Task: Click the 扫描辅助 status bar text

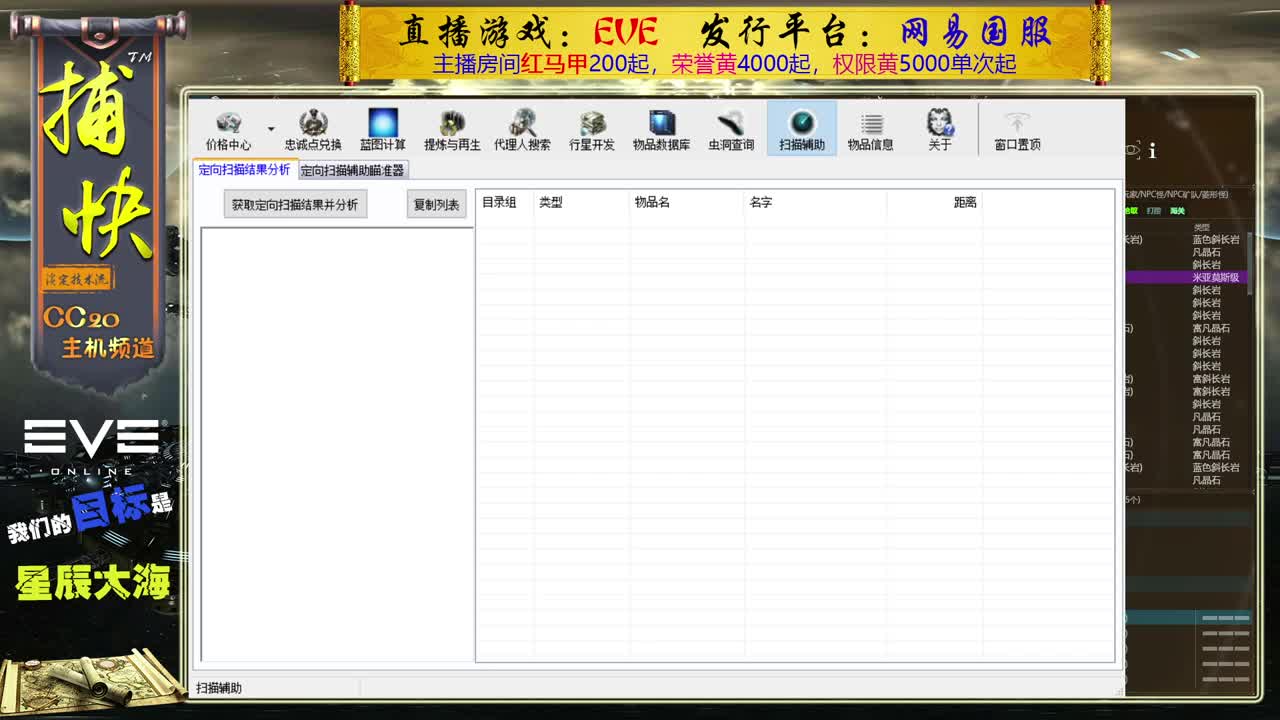Action: tap(219, 688)
